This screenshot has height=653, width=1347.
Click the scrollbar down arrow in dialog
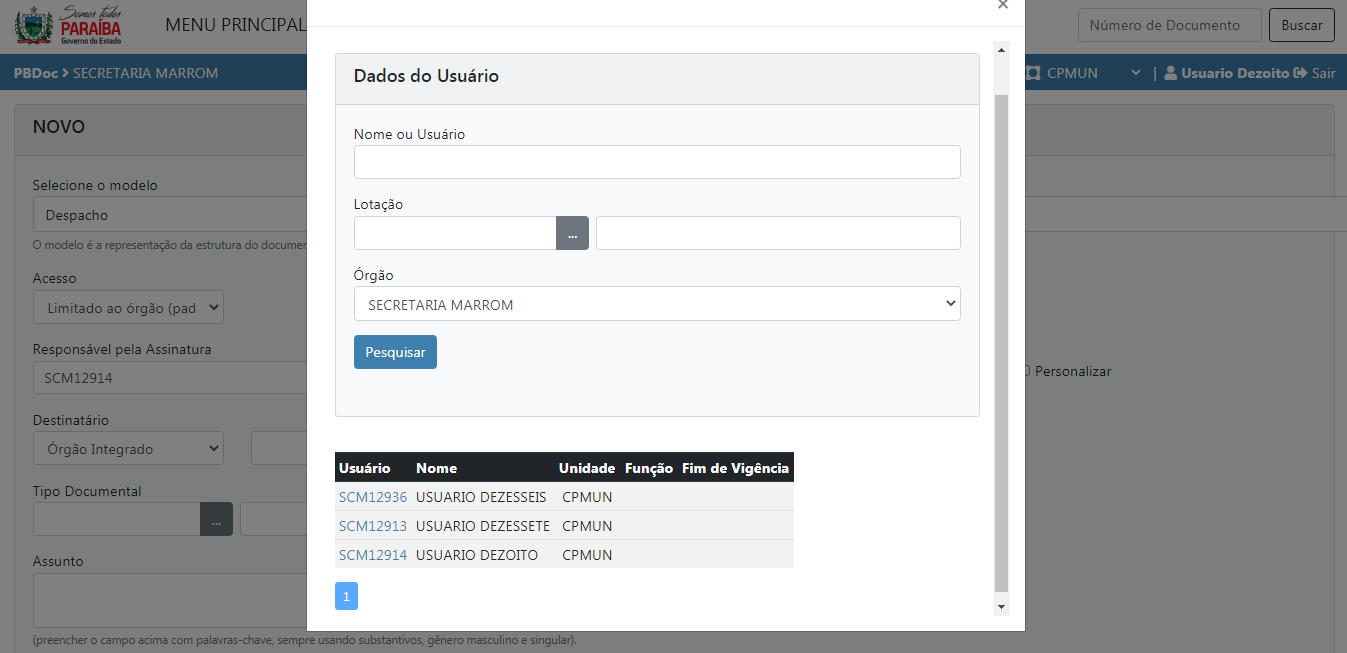(1002, 607)
